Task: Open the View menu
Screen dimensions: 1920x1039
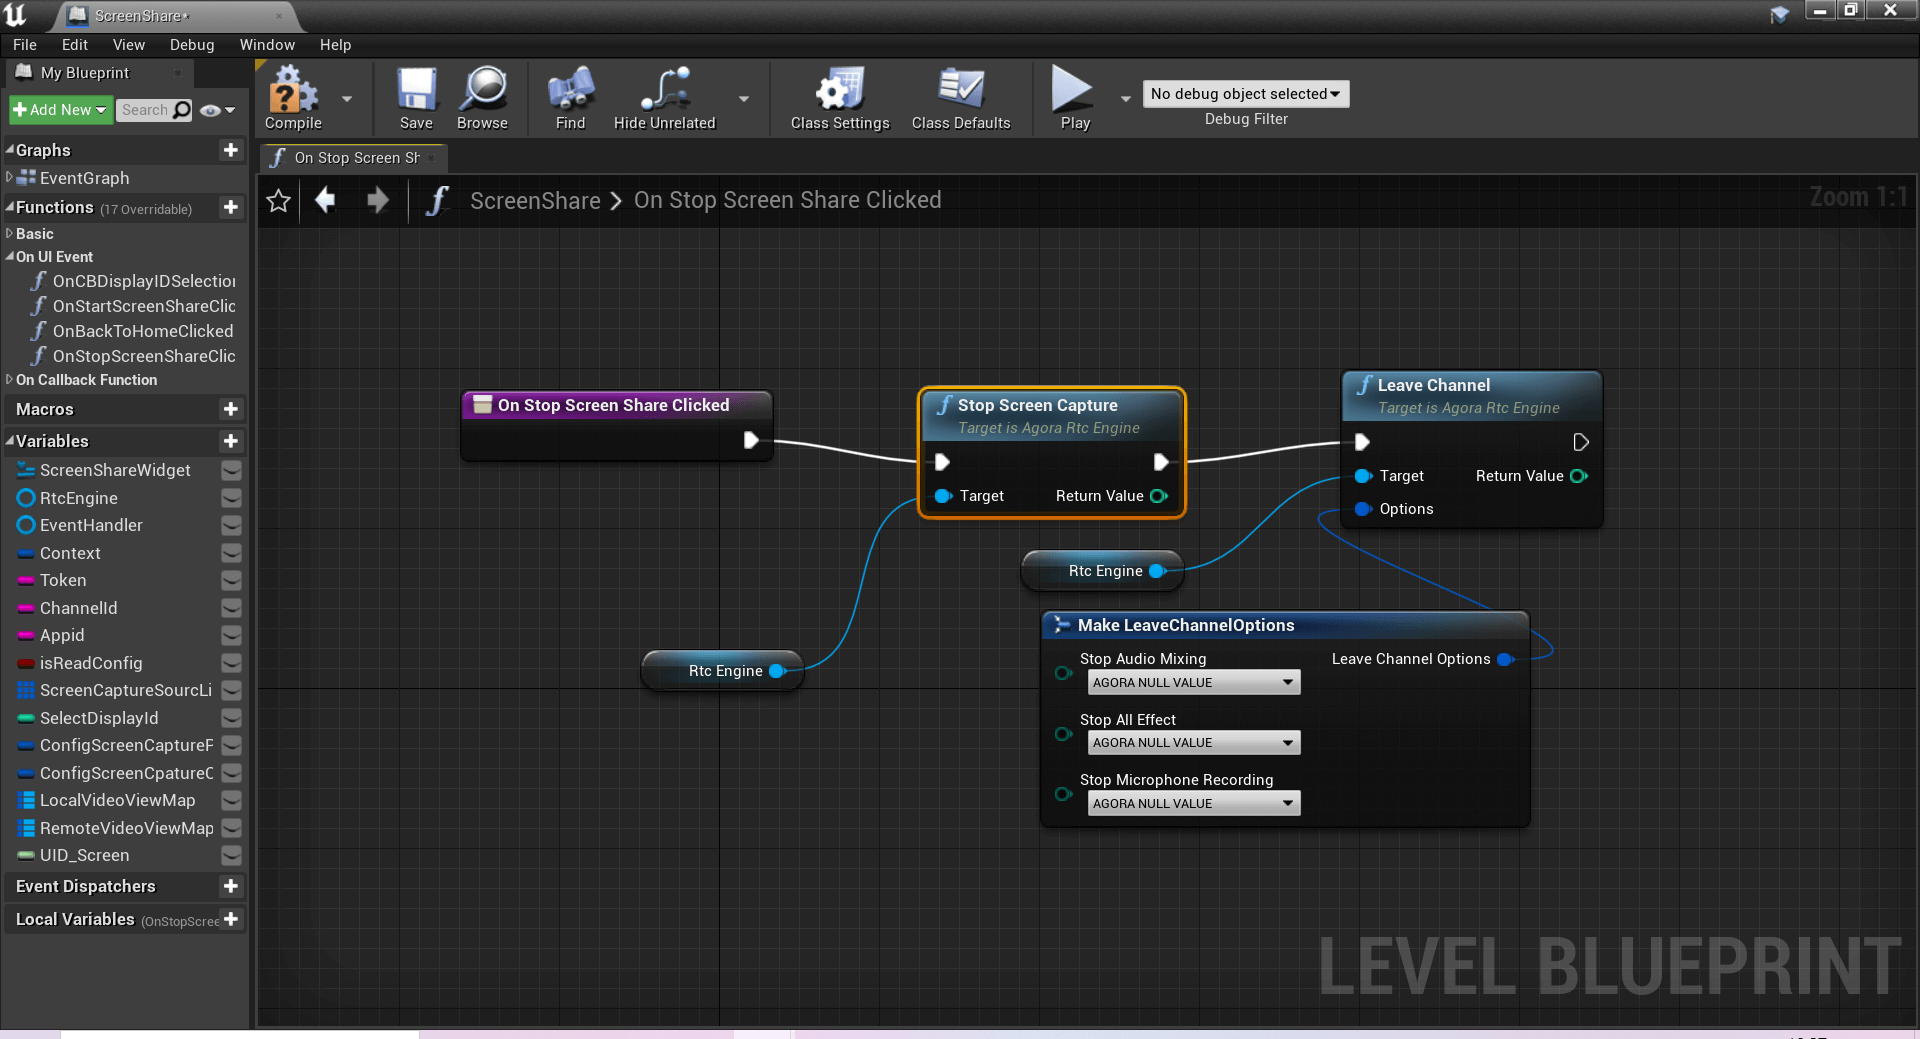Action: click(x=129, y=45)
